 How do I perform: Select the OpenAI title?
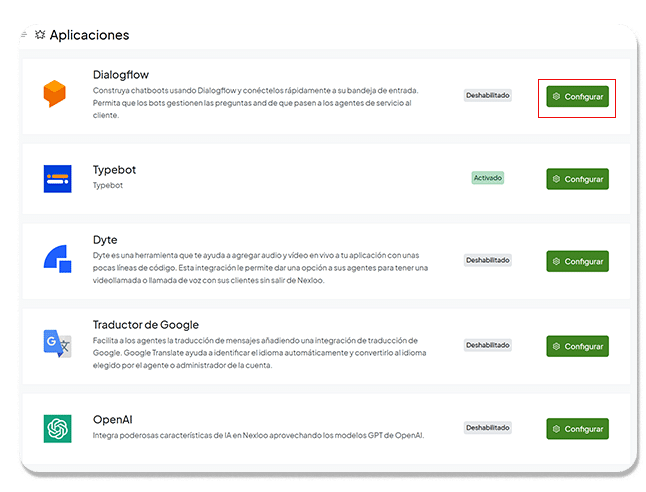point(112,419)
